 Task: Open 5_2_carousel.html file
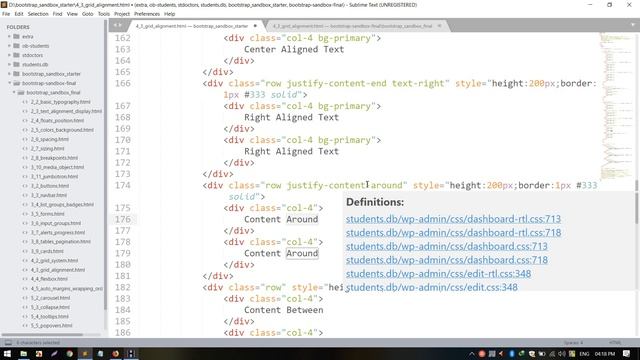click(x=50, y=298)
